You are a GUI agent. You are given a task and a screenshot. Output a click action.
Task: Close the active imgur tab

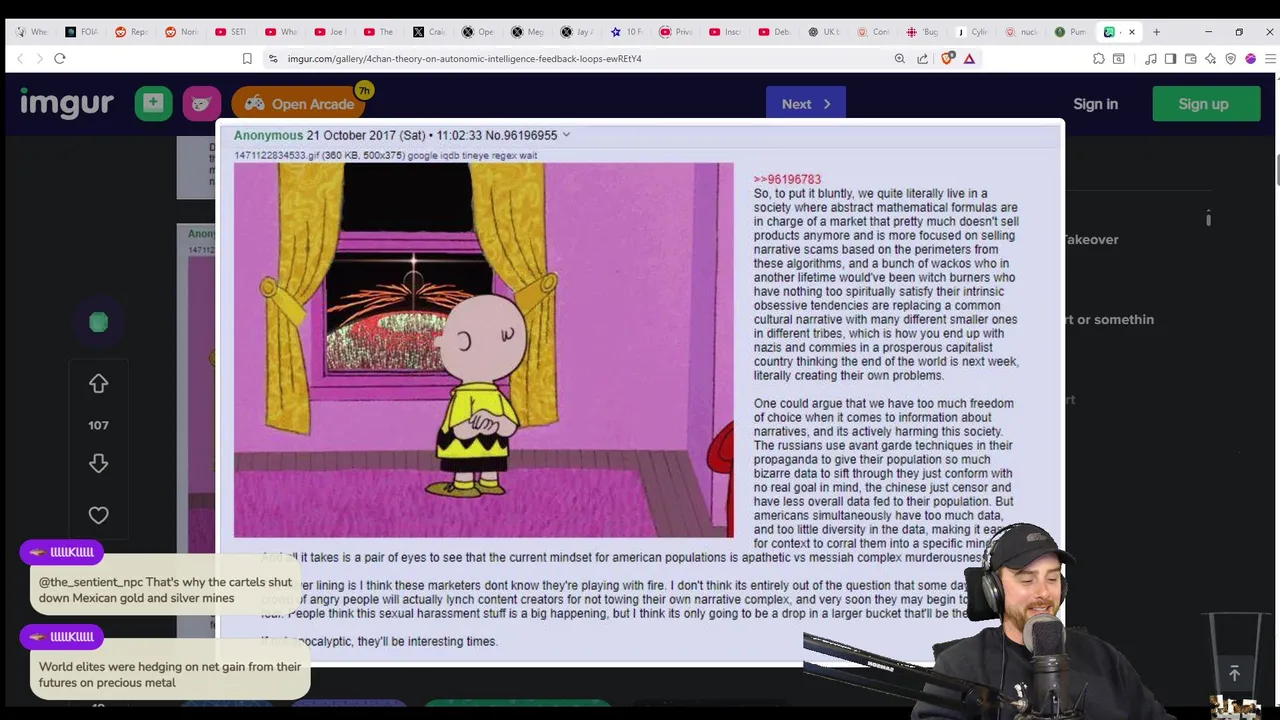(x=1132, y=32)
